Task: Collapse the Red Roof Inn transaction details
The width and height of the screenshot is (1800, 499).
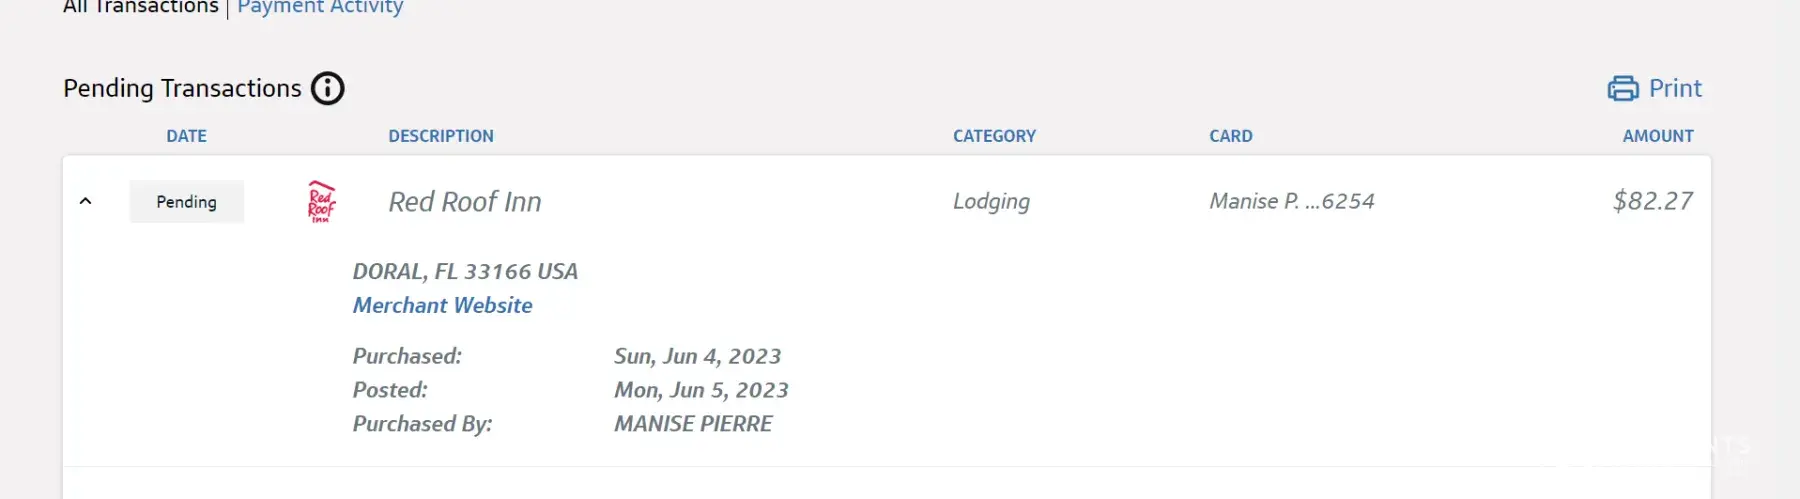Action: click(86, 201)
